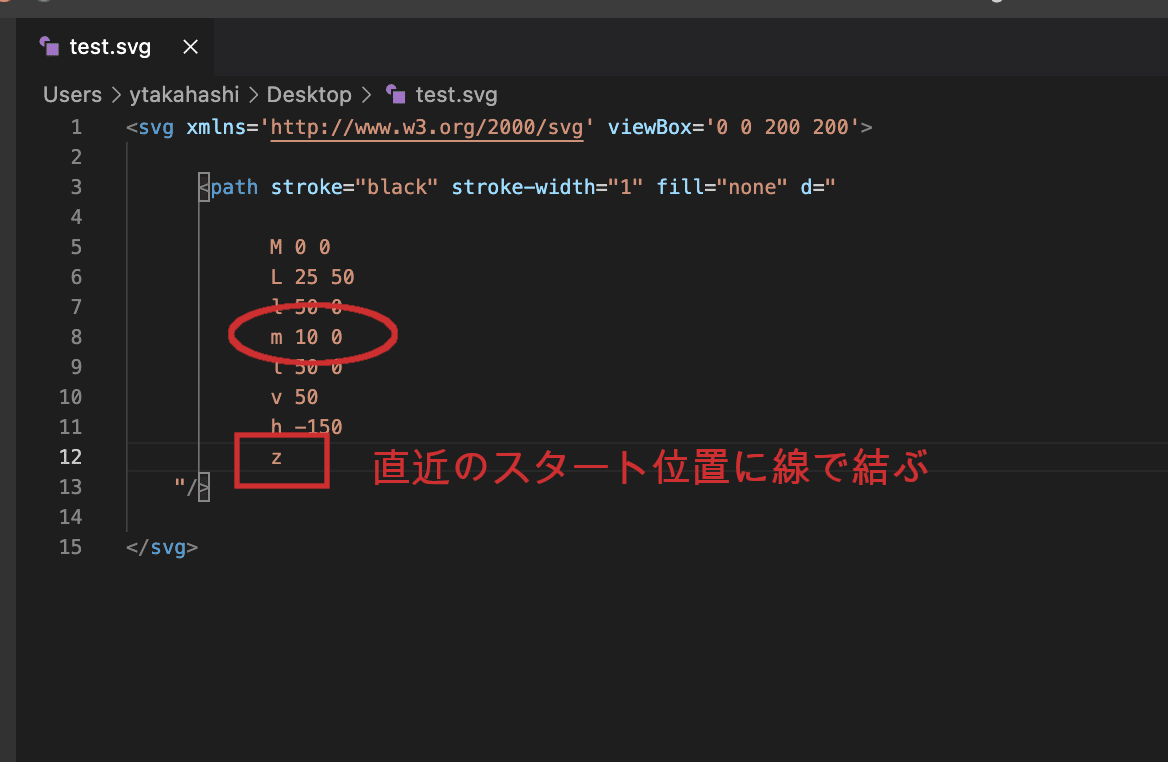Image resolution: width=1168 pixels, height=762 pixels.
Task: Open the Desktop breadcrumb segment
Action: [x=309, y=95]
